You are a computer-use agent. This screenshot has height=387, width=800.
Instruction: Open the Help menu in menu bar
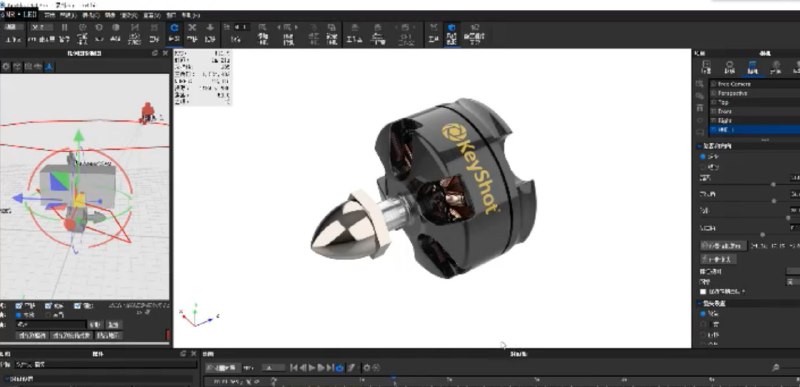[191, 16]
